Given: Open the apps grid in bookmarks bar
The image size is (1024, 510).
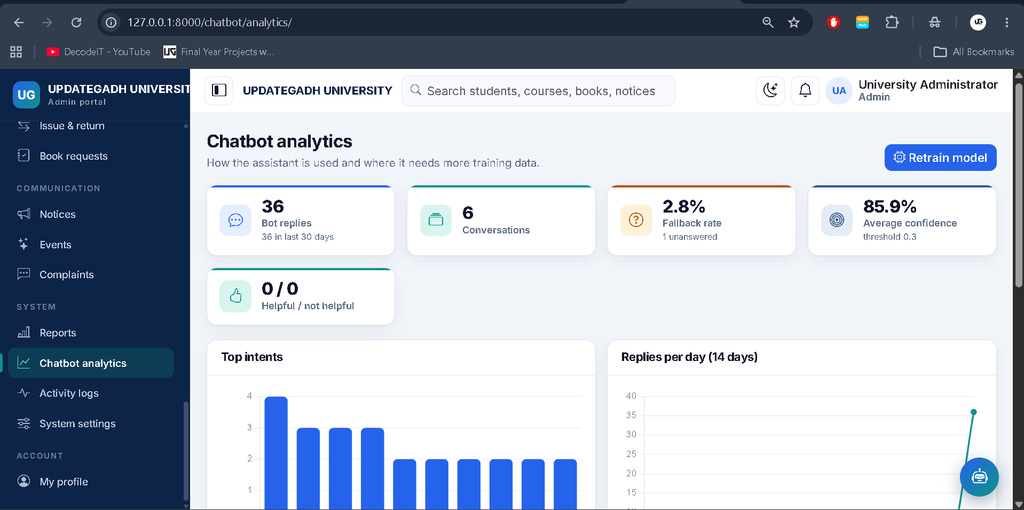Looking at the screenshot, I should coord(16,52).
